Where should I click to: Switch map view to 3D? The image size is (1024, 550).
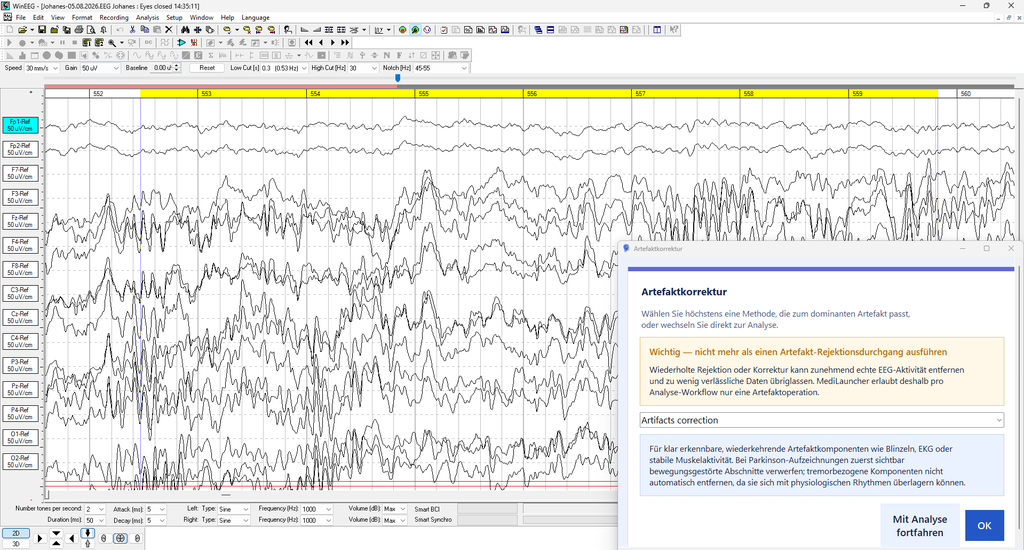click(x=16, y=544)
